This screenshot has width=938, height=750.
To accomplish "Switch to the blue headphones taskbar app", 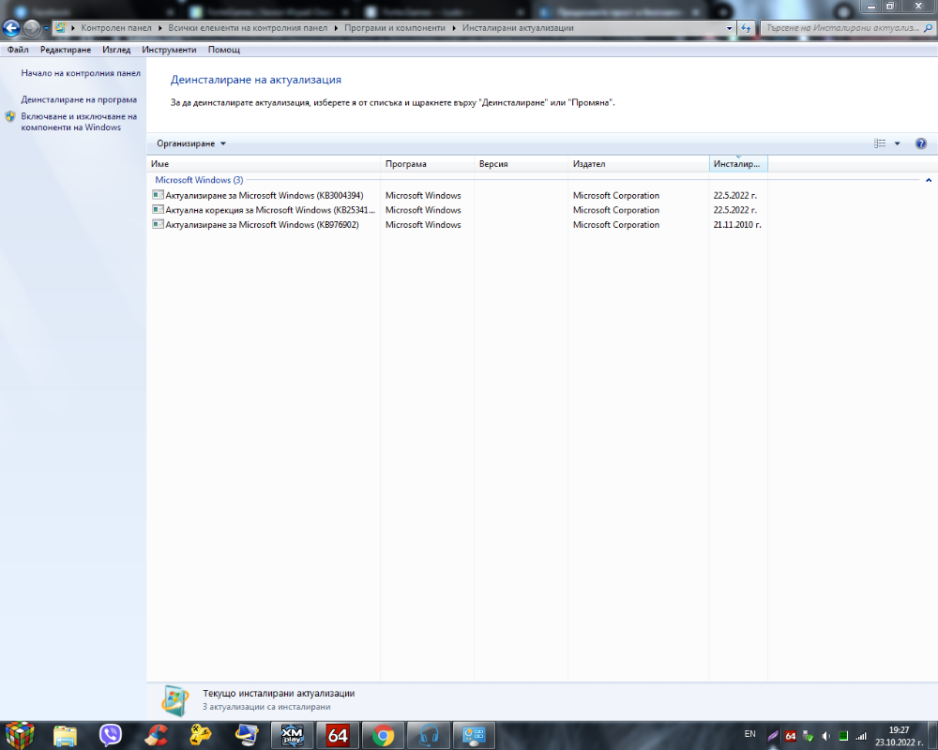I will point(428,736).
